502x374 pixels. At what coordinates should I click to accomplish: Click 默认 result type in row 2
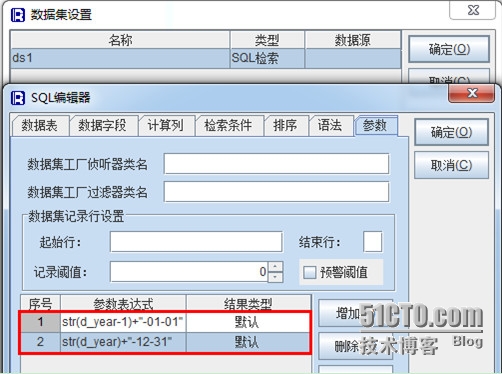248,342
